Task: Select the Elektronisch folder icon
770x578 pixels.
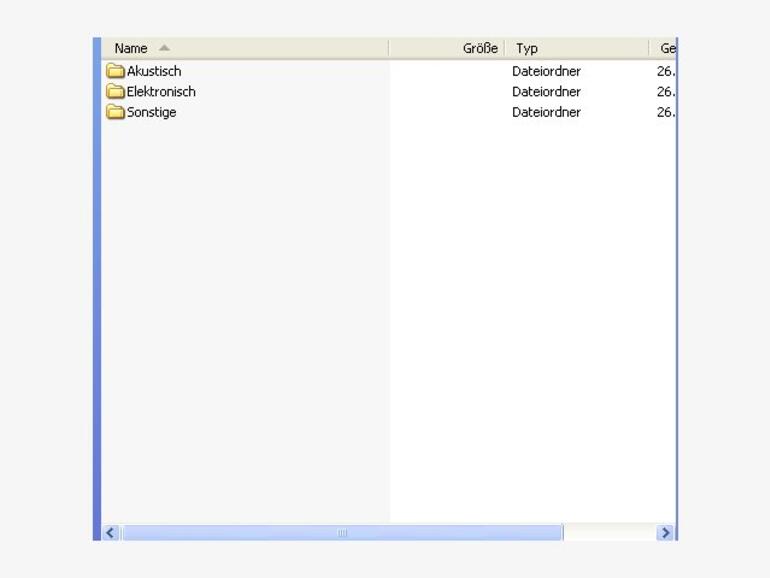Action: pos(115,91)
